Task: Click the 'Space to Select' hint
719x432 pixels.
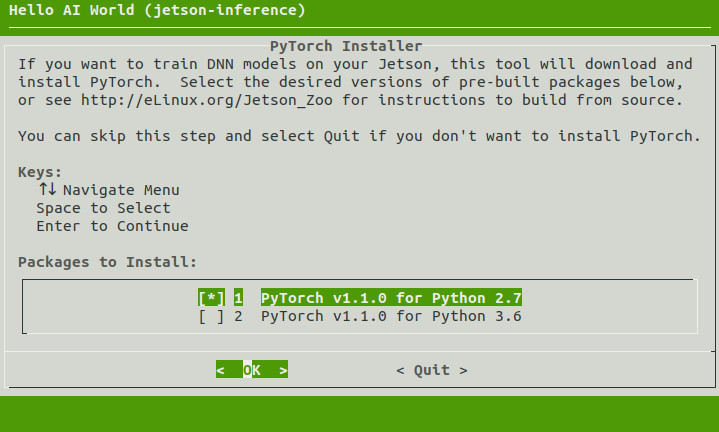Action: (x=103, y=208)
